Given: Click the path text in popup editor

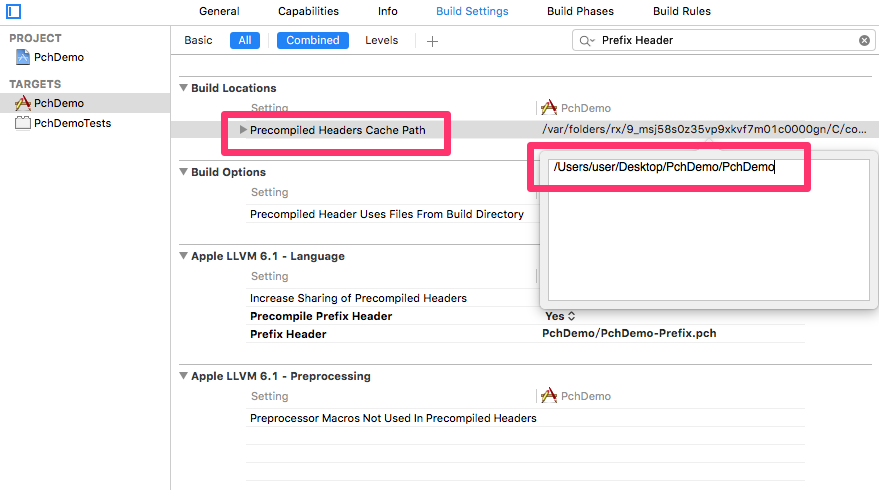Looking at the screenshot, I should (x=664, y=167).
